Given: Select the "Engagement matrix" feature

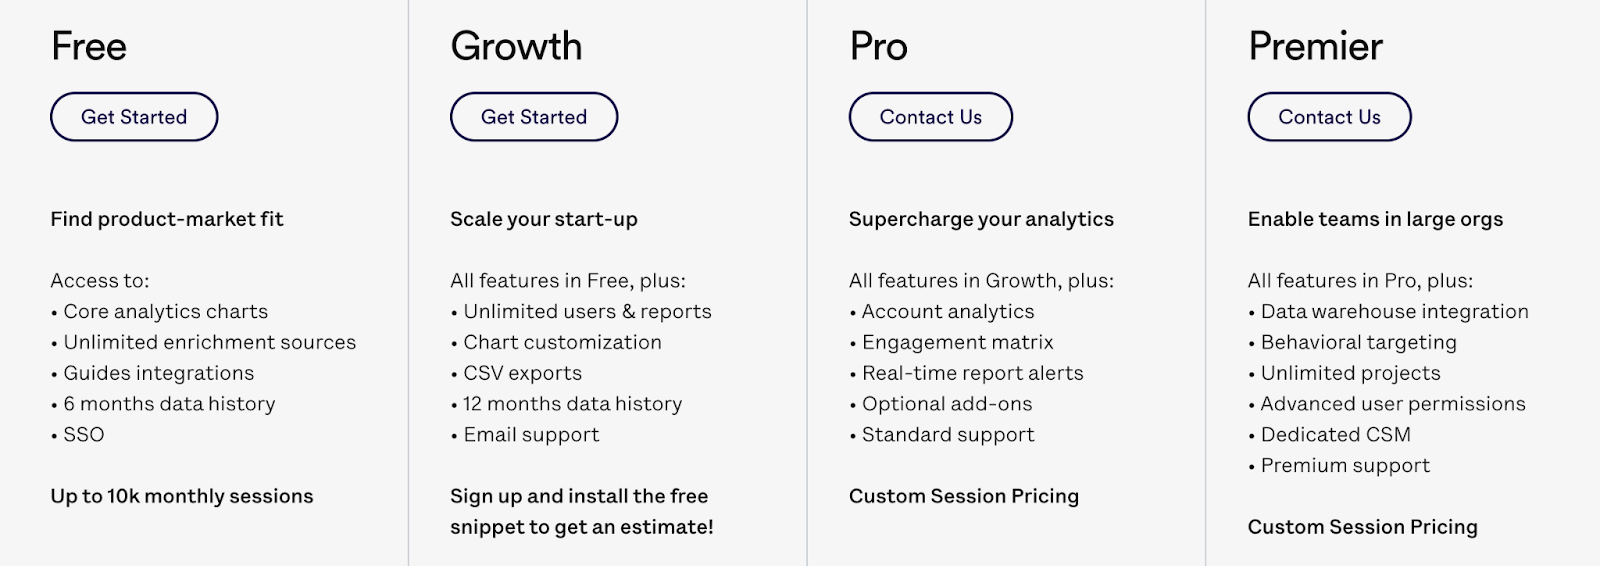Looking at the screenshot, I should [x=957, y=343].
